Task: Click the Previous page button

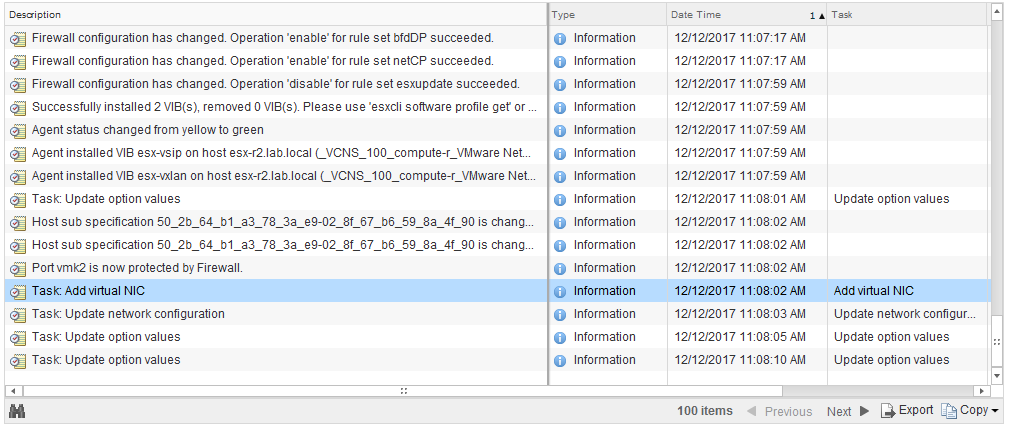Action: pos(779,411)
